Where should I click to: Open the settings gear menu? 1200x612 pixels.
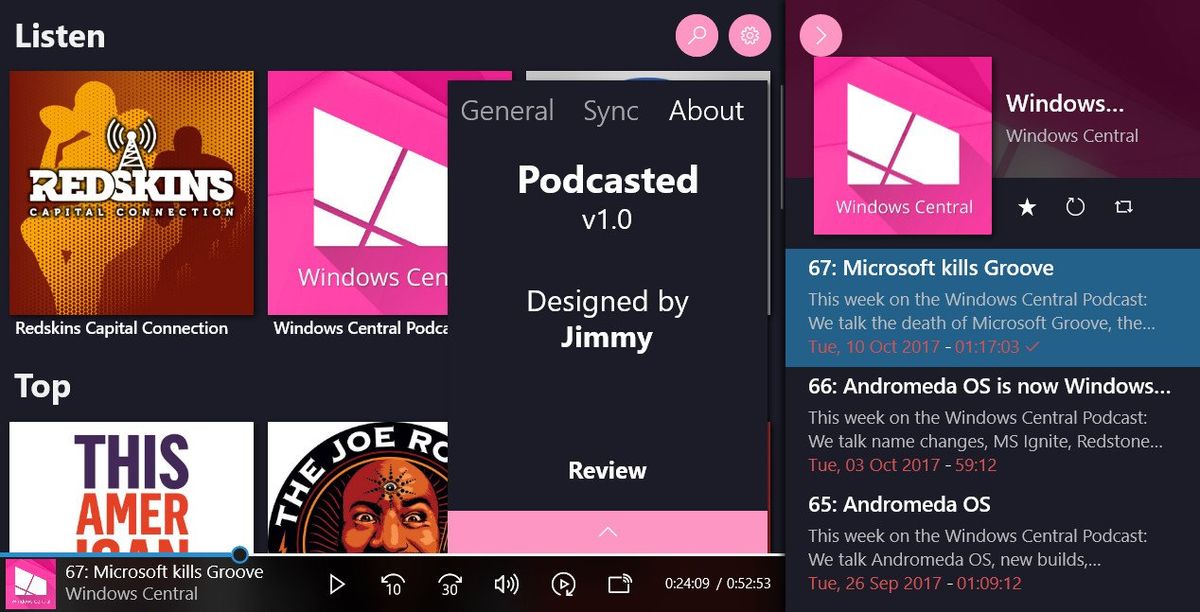(x=750, y=35)
